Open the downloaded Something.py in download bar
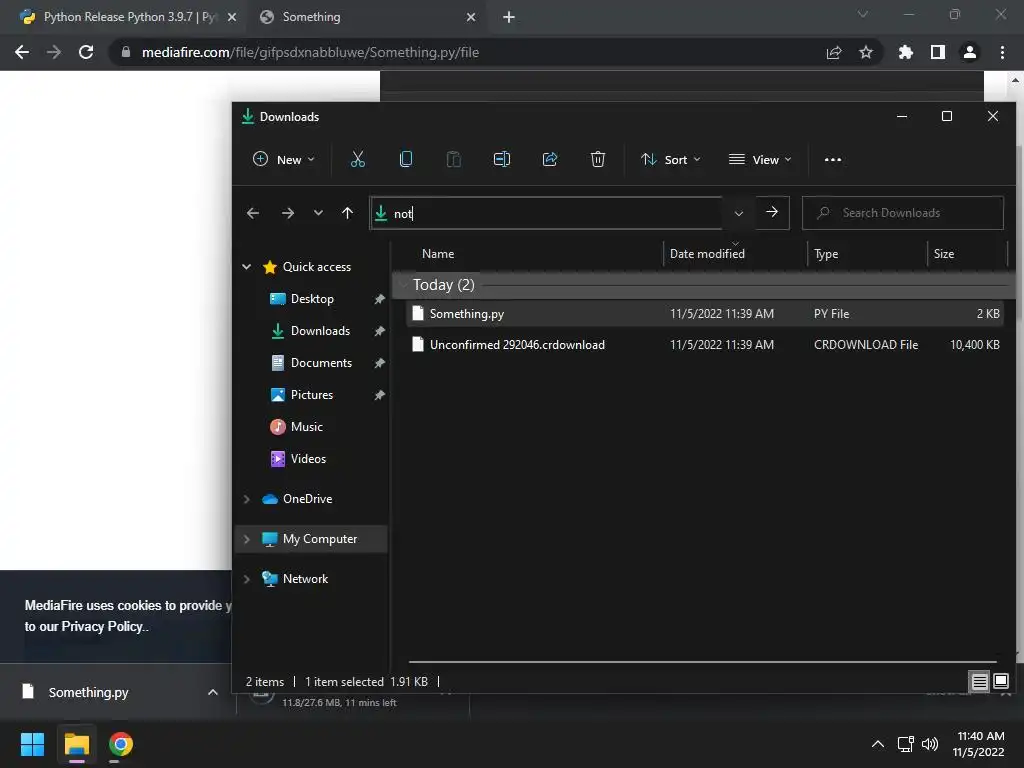Image resolution: width=1024 pixels, height=768 pixels. (x=88, y=692)
